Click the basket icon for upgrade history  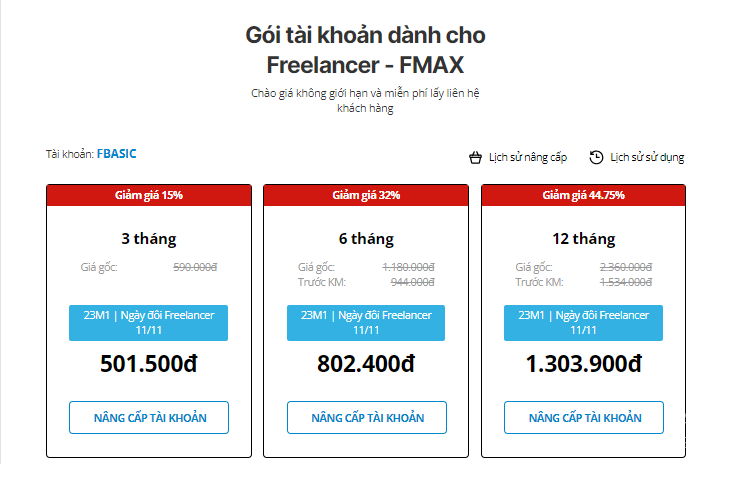tap(475, 157)
